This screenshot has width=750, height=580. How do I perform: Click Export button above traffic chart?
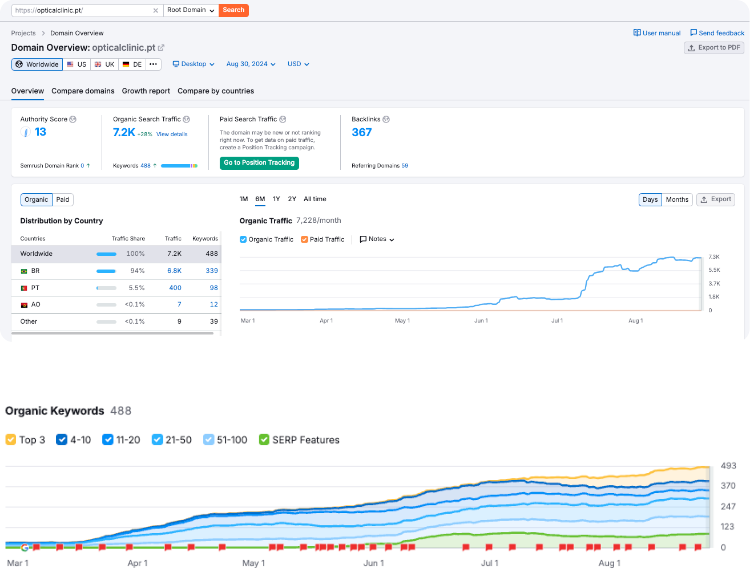point(716,200)
